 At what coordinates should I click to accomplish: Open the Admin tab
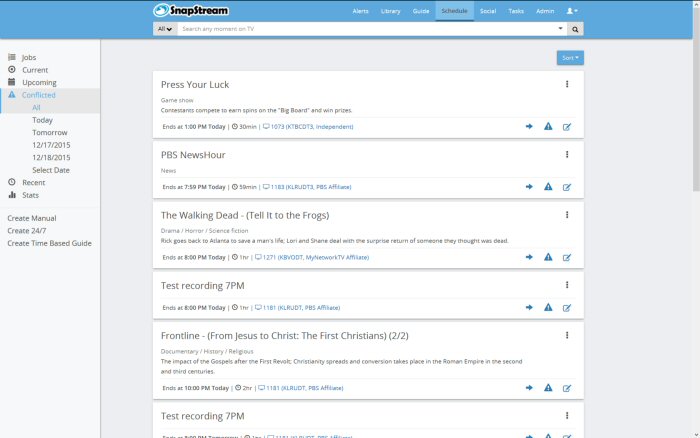point(545,11)
